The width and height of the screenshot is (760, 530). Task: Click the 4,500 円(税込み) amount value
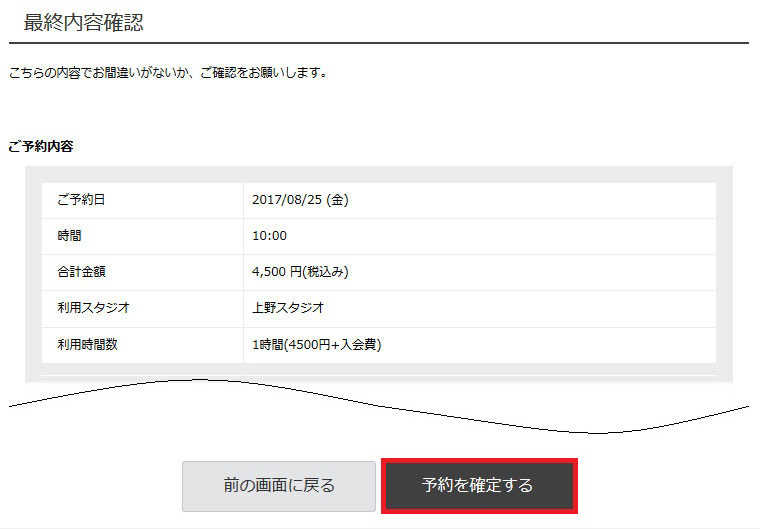pos(300,272)
